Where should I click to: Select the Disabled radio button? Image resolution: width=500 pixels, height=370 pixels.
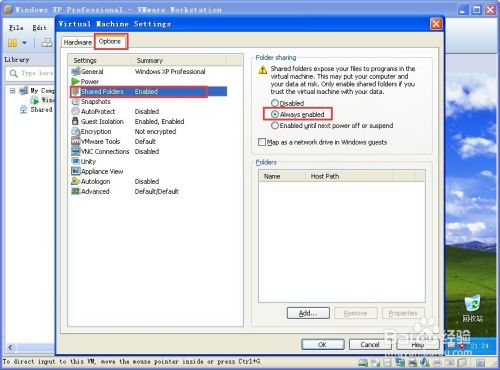coord(275,103)
